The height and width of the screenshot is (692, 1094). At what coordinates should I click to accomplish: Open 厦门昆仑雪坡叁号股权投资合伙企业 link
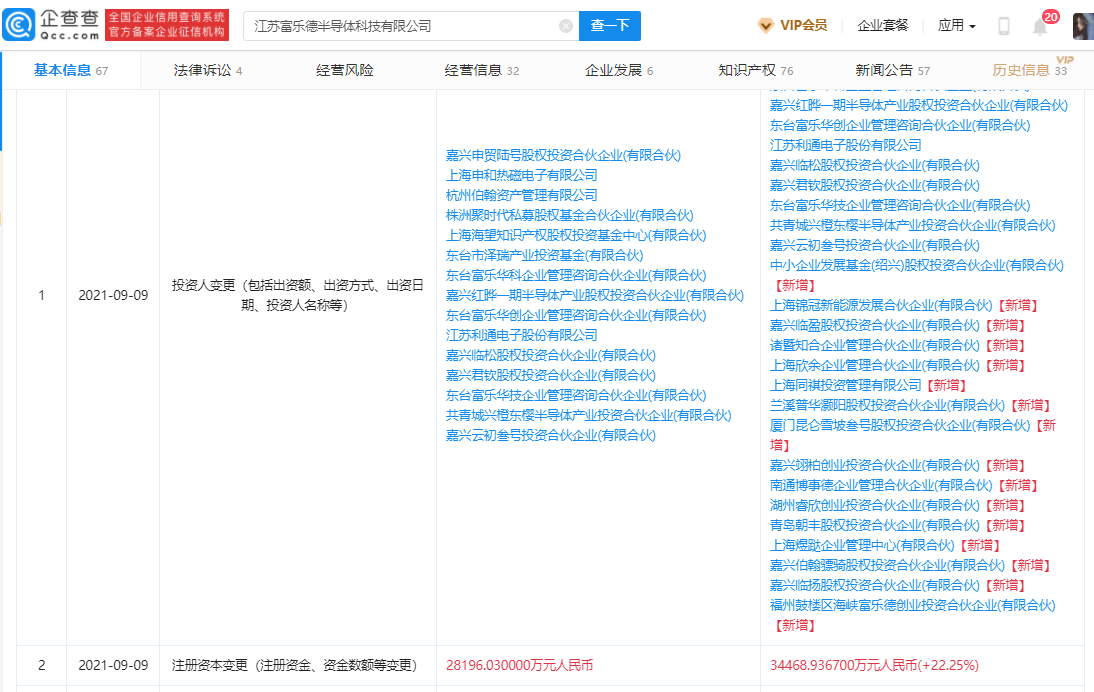899,426
